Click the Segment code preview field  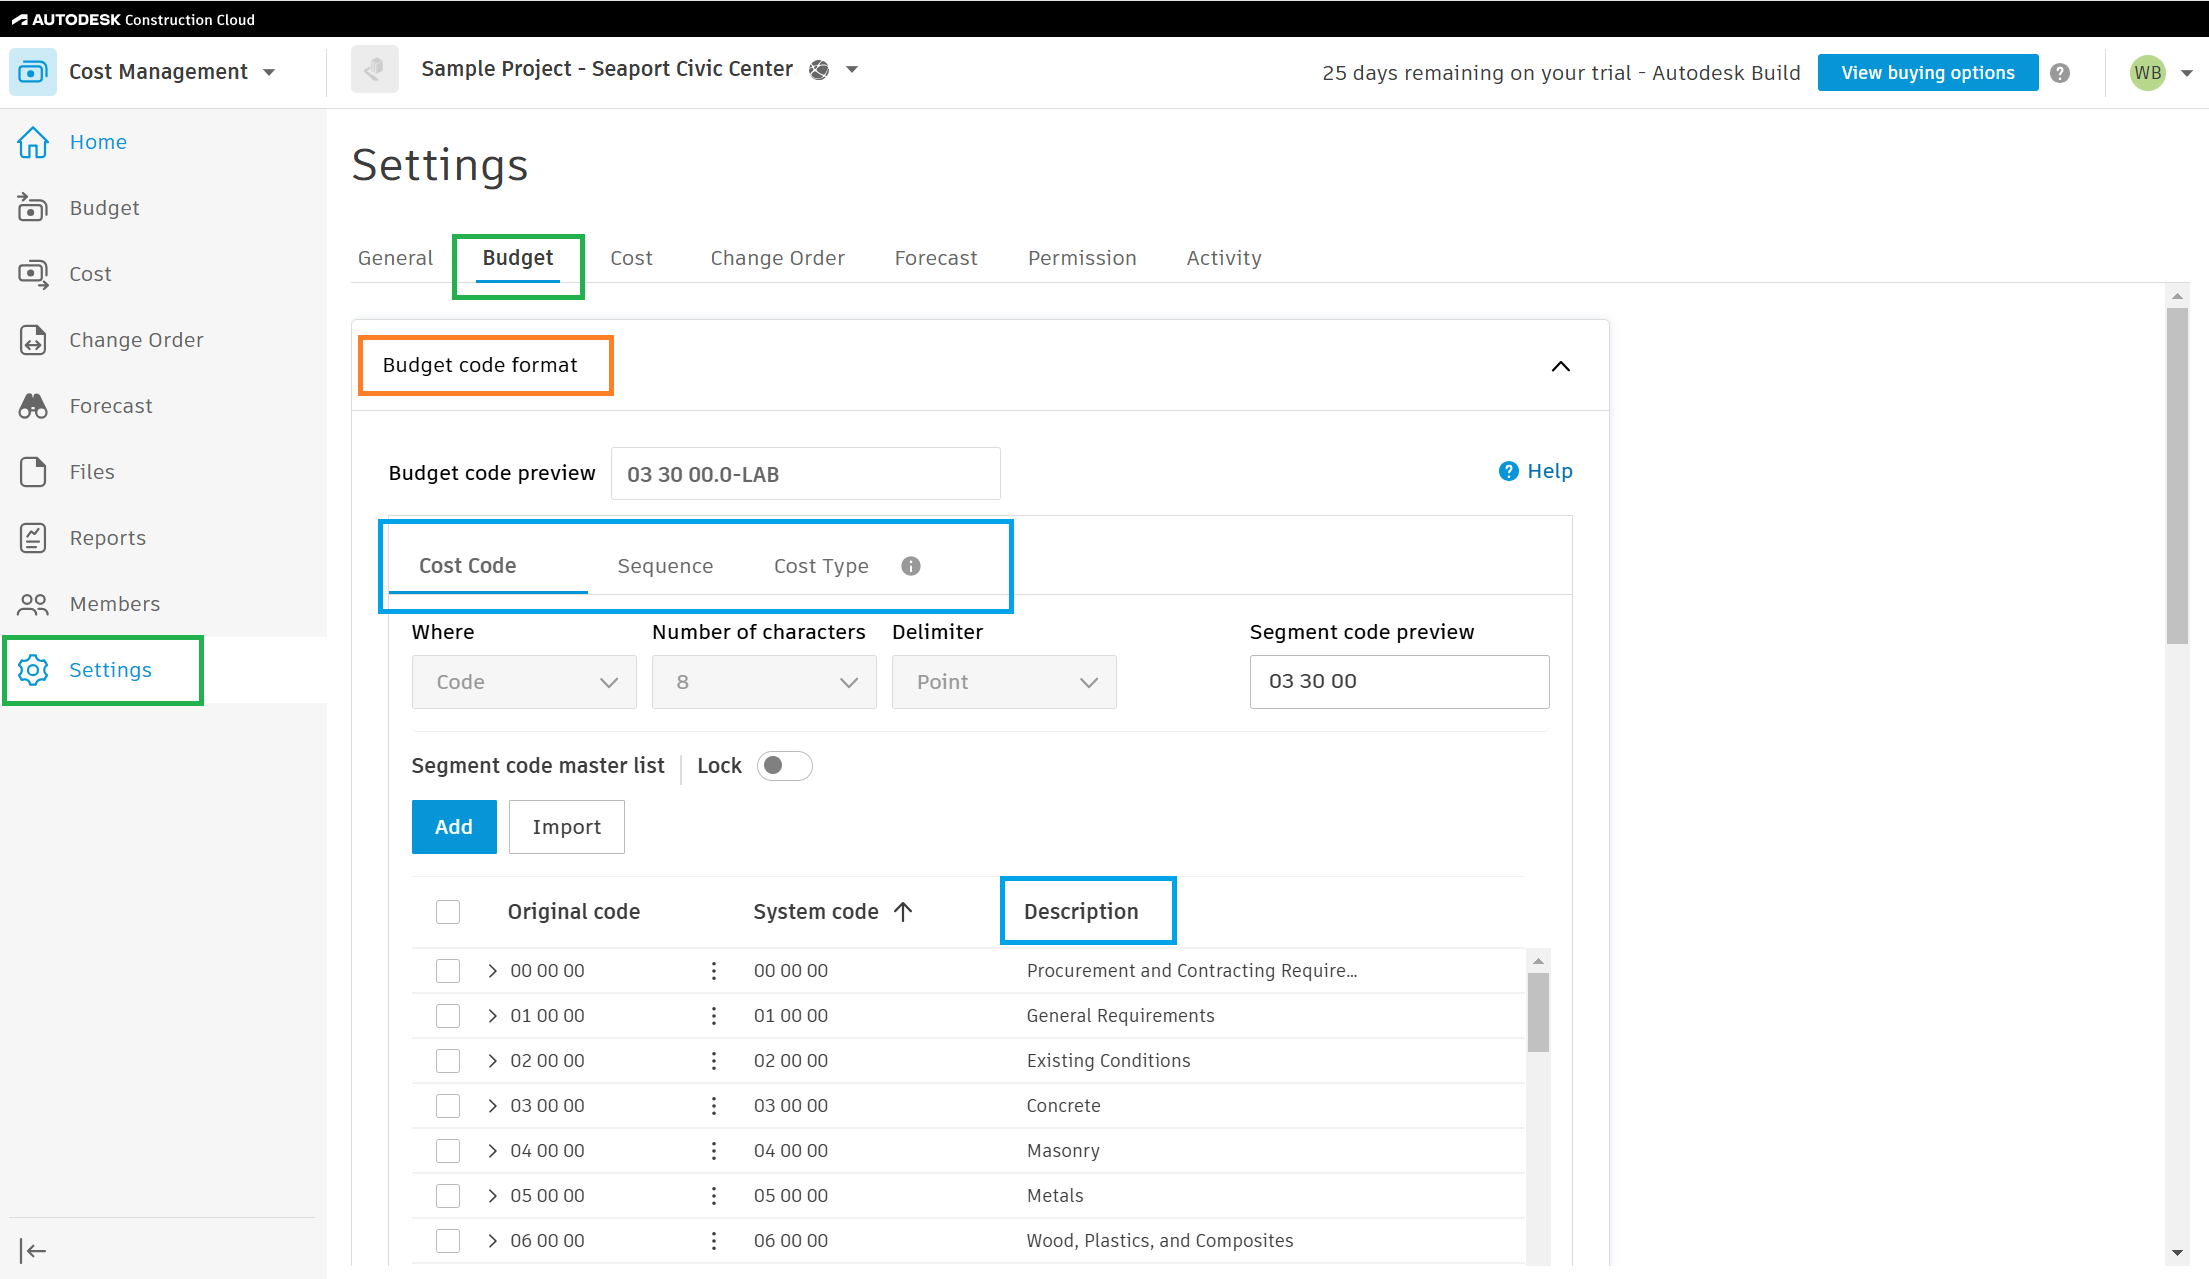[1399, 682]
